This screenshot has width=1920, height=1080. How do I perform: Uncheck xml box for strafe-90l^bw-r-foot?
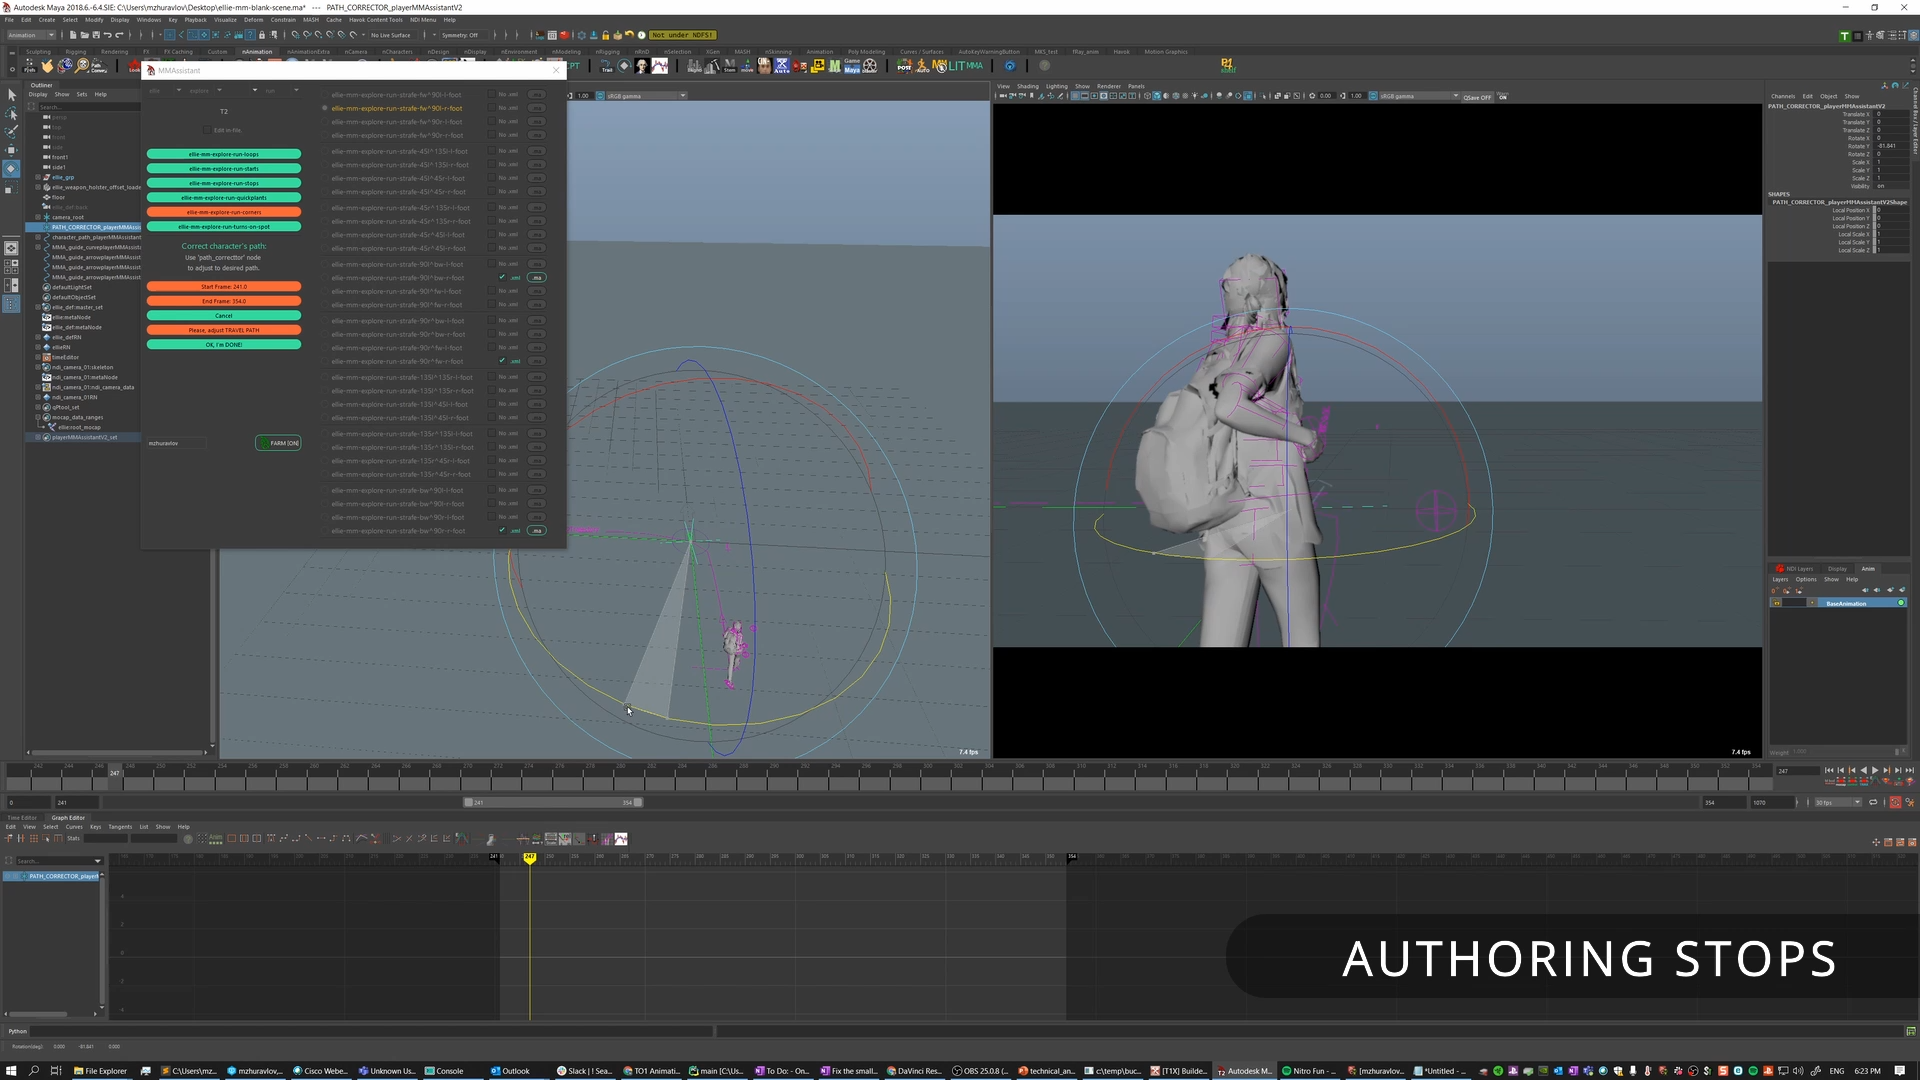[x=502, y=278]
